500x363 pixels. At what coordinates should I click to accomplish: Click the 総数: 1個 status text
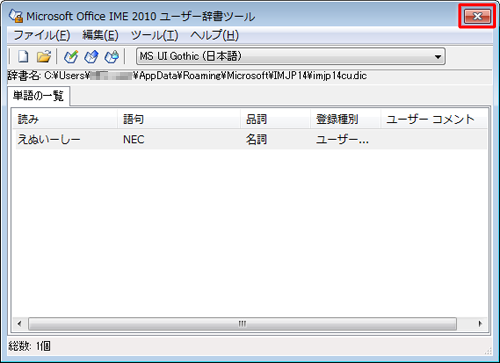coord(29,346)
